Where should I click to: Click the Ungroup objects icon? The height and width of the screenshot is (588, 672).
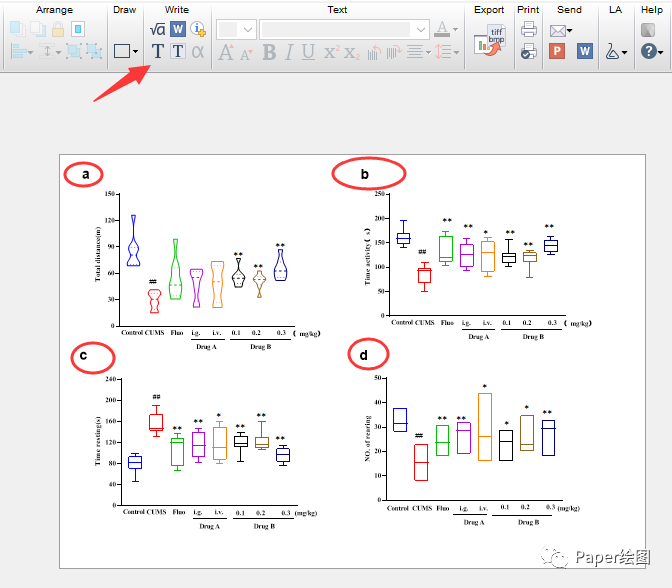click(x=94, y=51)
